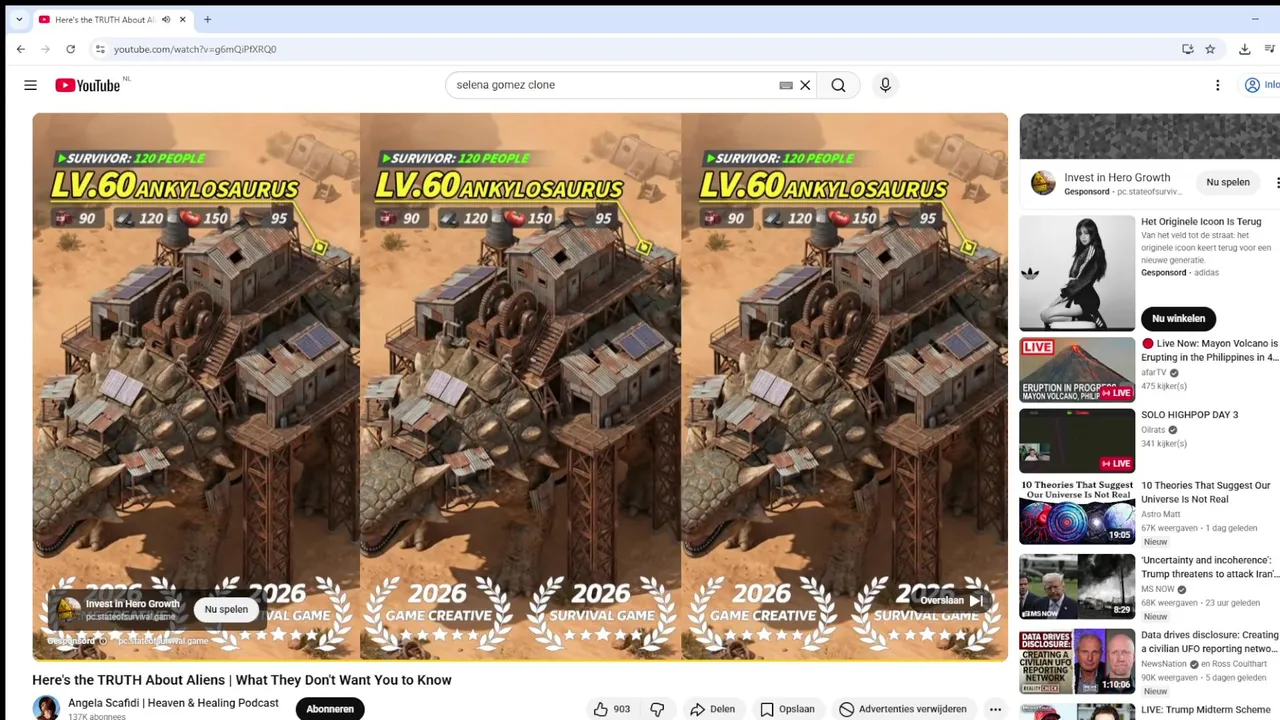Image resolution: width=1280 pixels, height=720 pixels.
Task: Click MS NOW channel name
Action: click(1157, 589)
